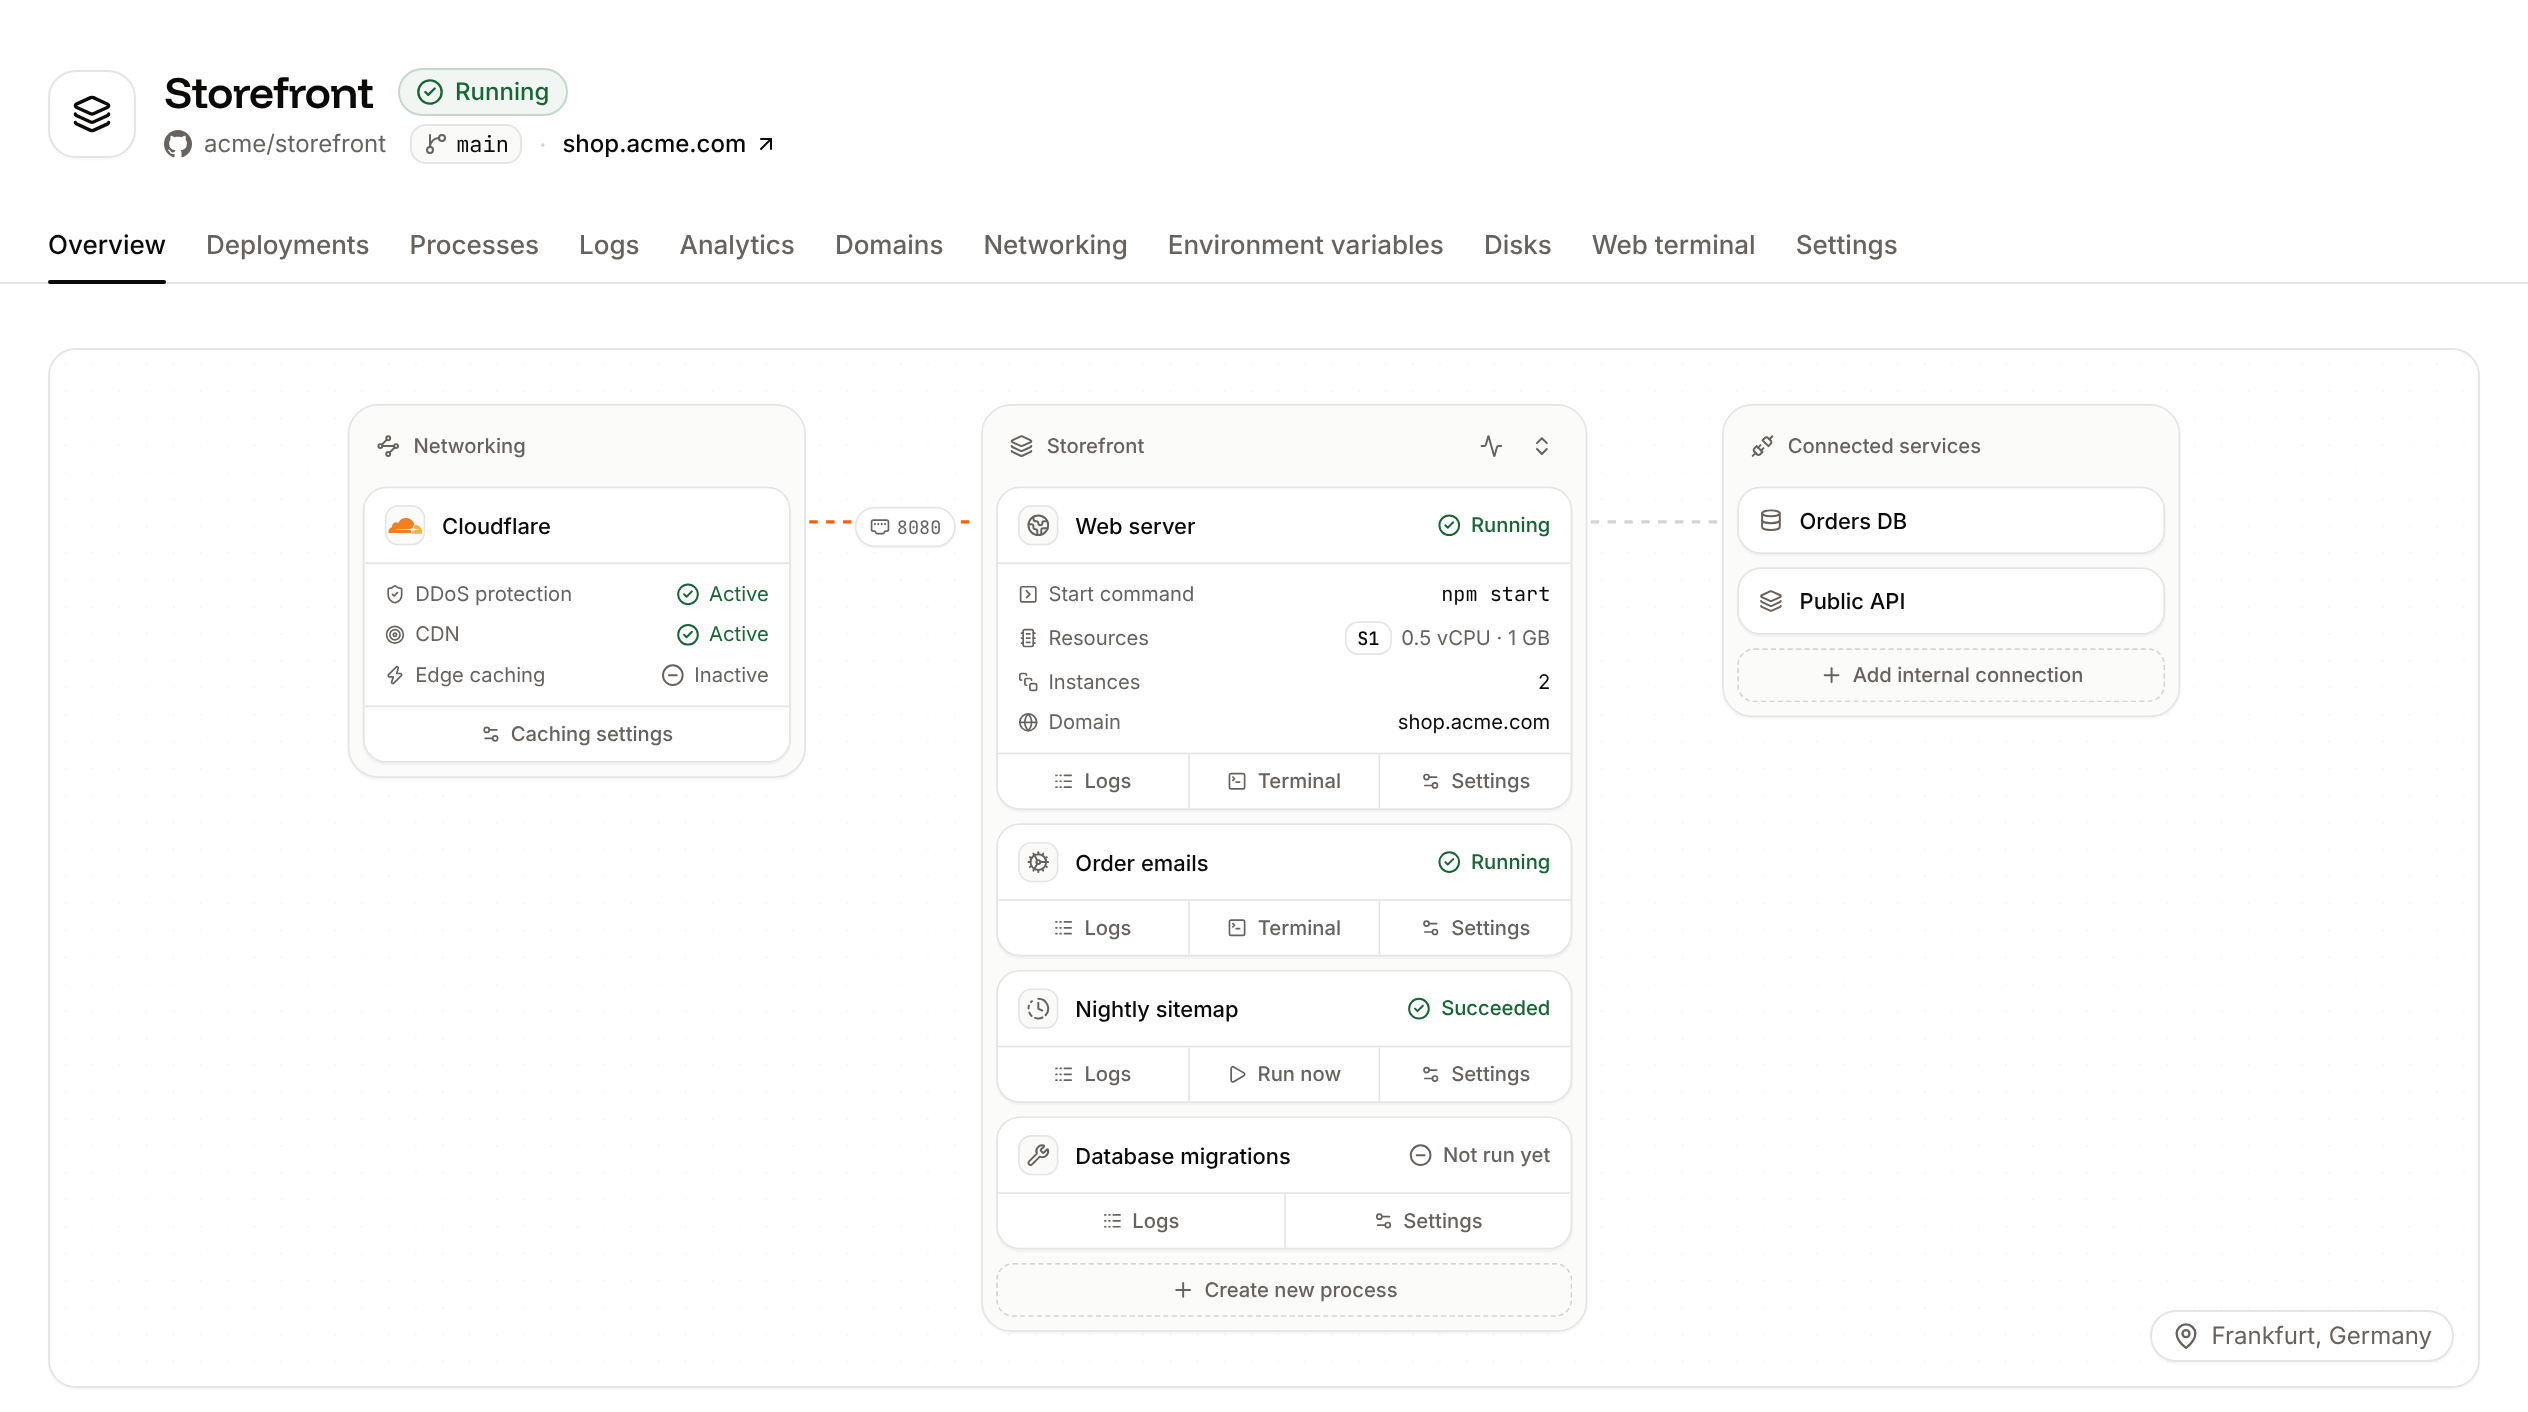The height and width of the screenshot is (1412, 2528).
Task: Click Add internal connection
Action: tap(1951, 675)
